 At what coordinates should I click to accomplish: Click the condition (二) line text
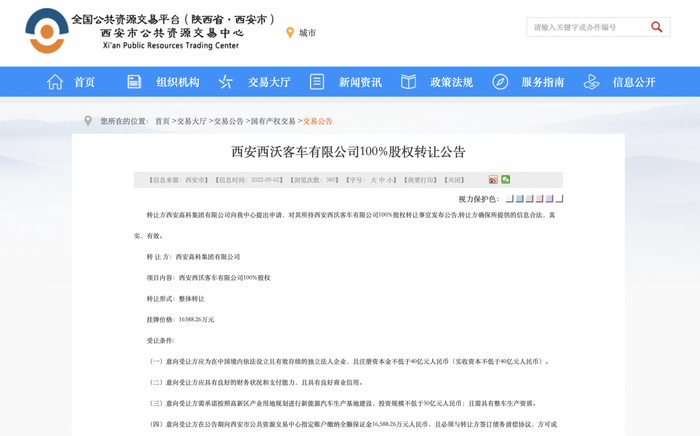[x=256, y=382]
